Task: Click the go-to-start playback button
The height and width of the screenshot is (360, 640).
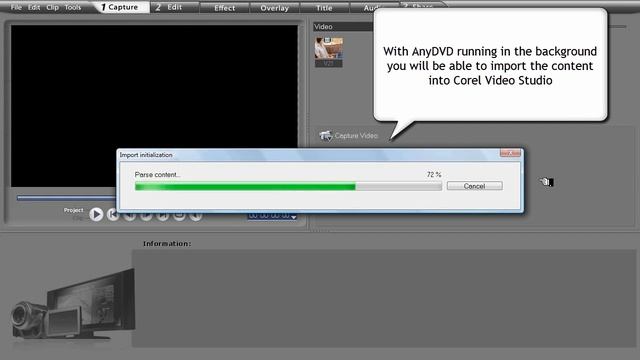Action: pos(112,215)
